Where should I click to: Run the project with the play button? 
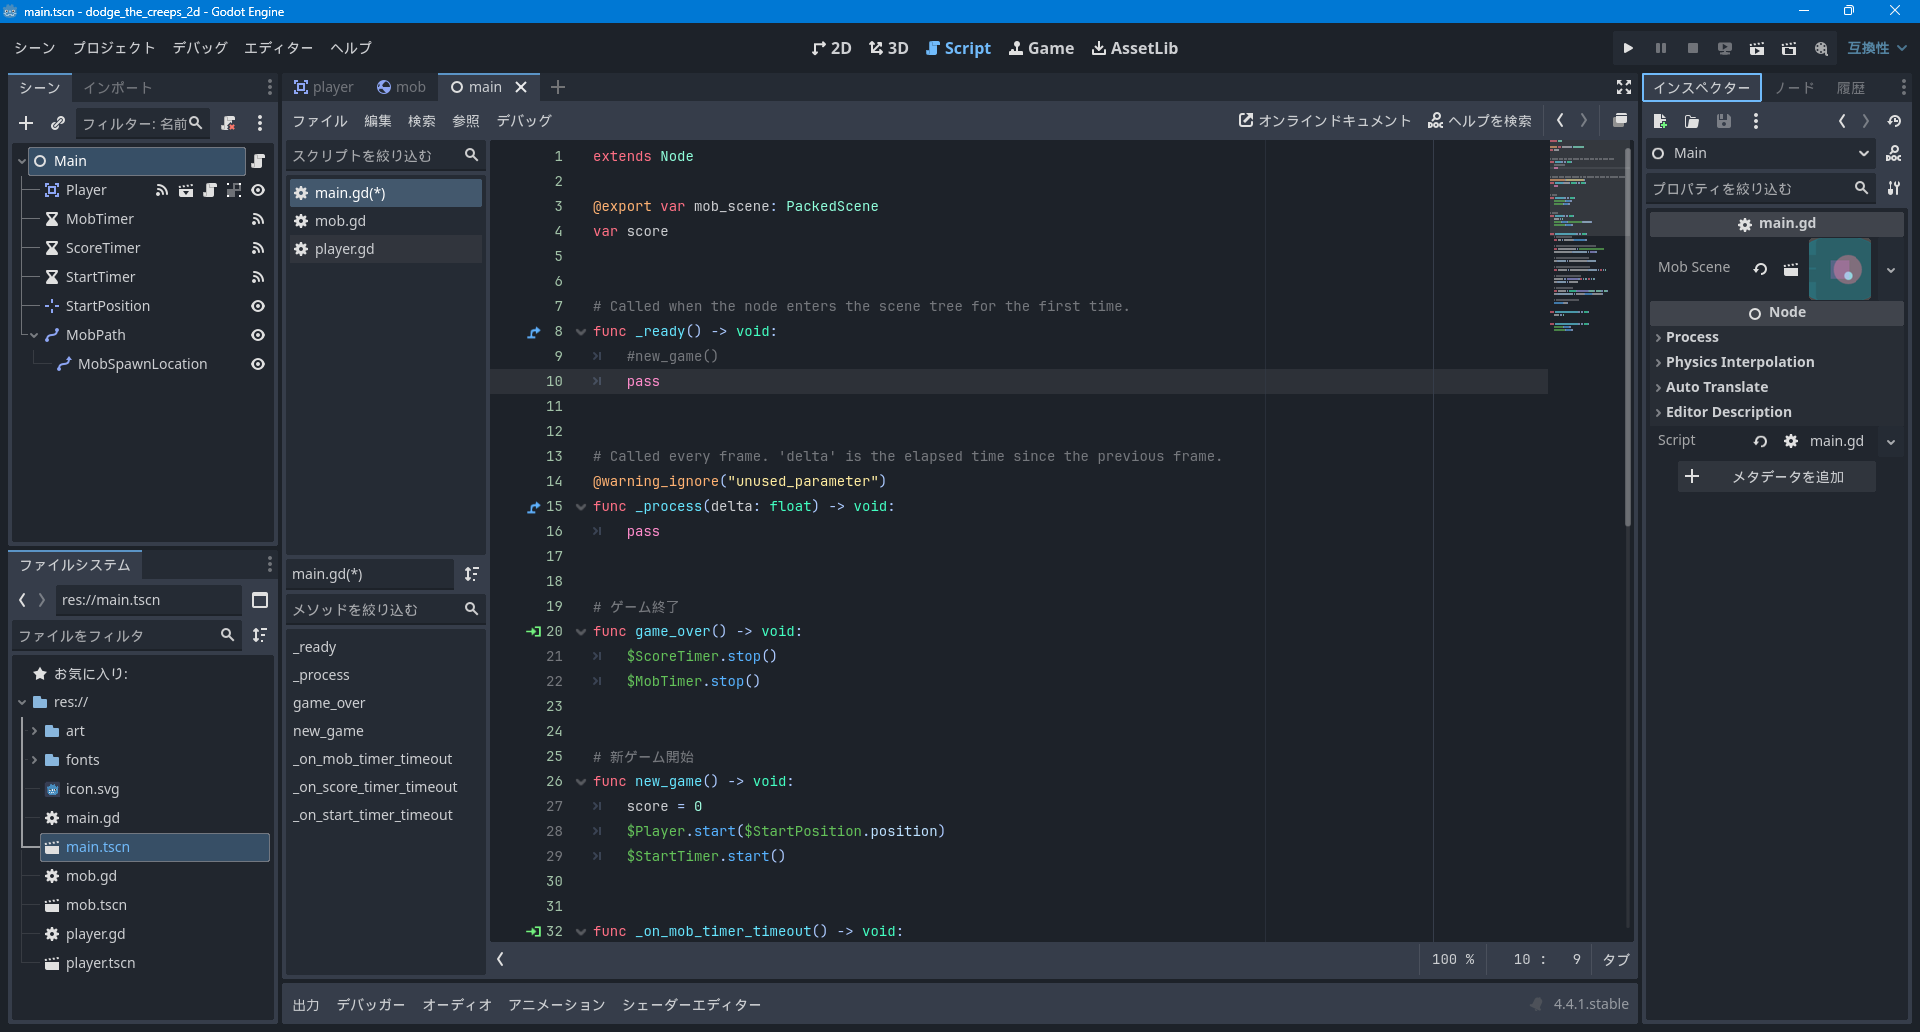(x=1628, y=47)
